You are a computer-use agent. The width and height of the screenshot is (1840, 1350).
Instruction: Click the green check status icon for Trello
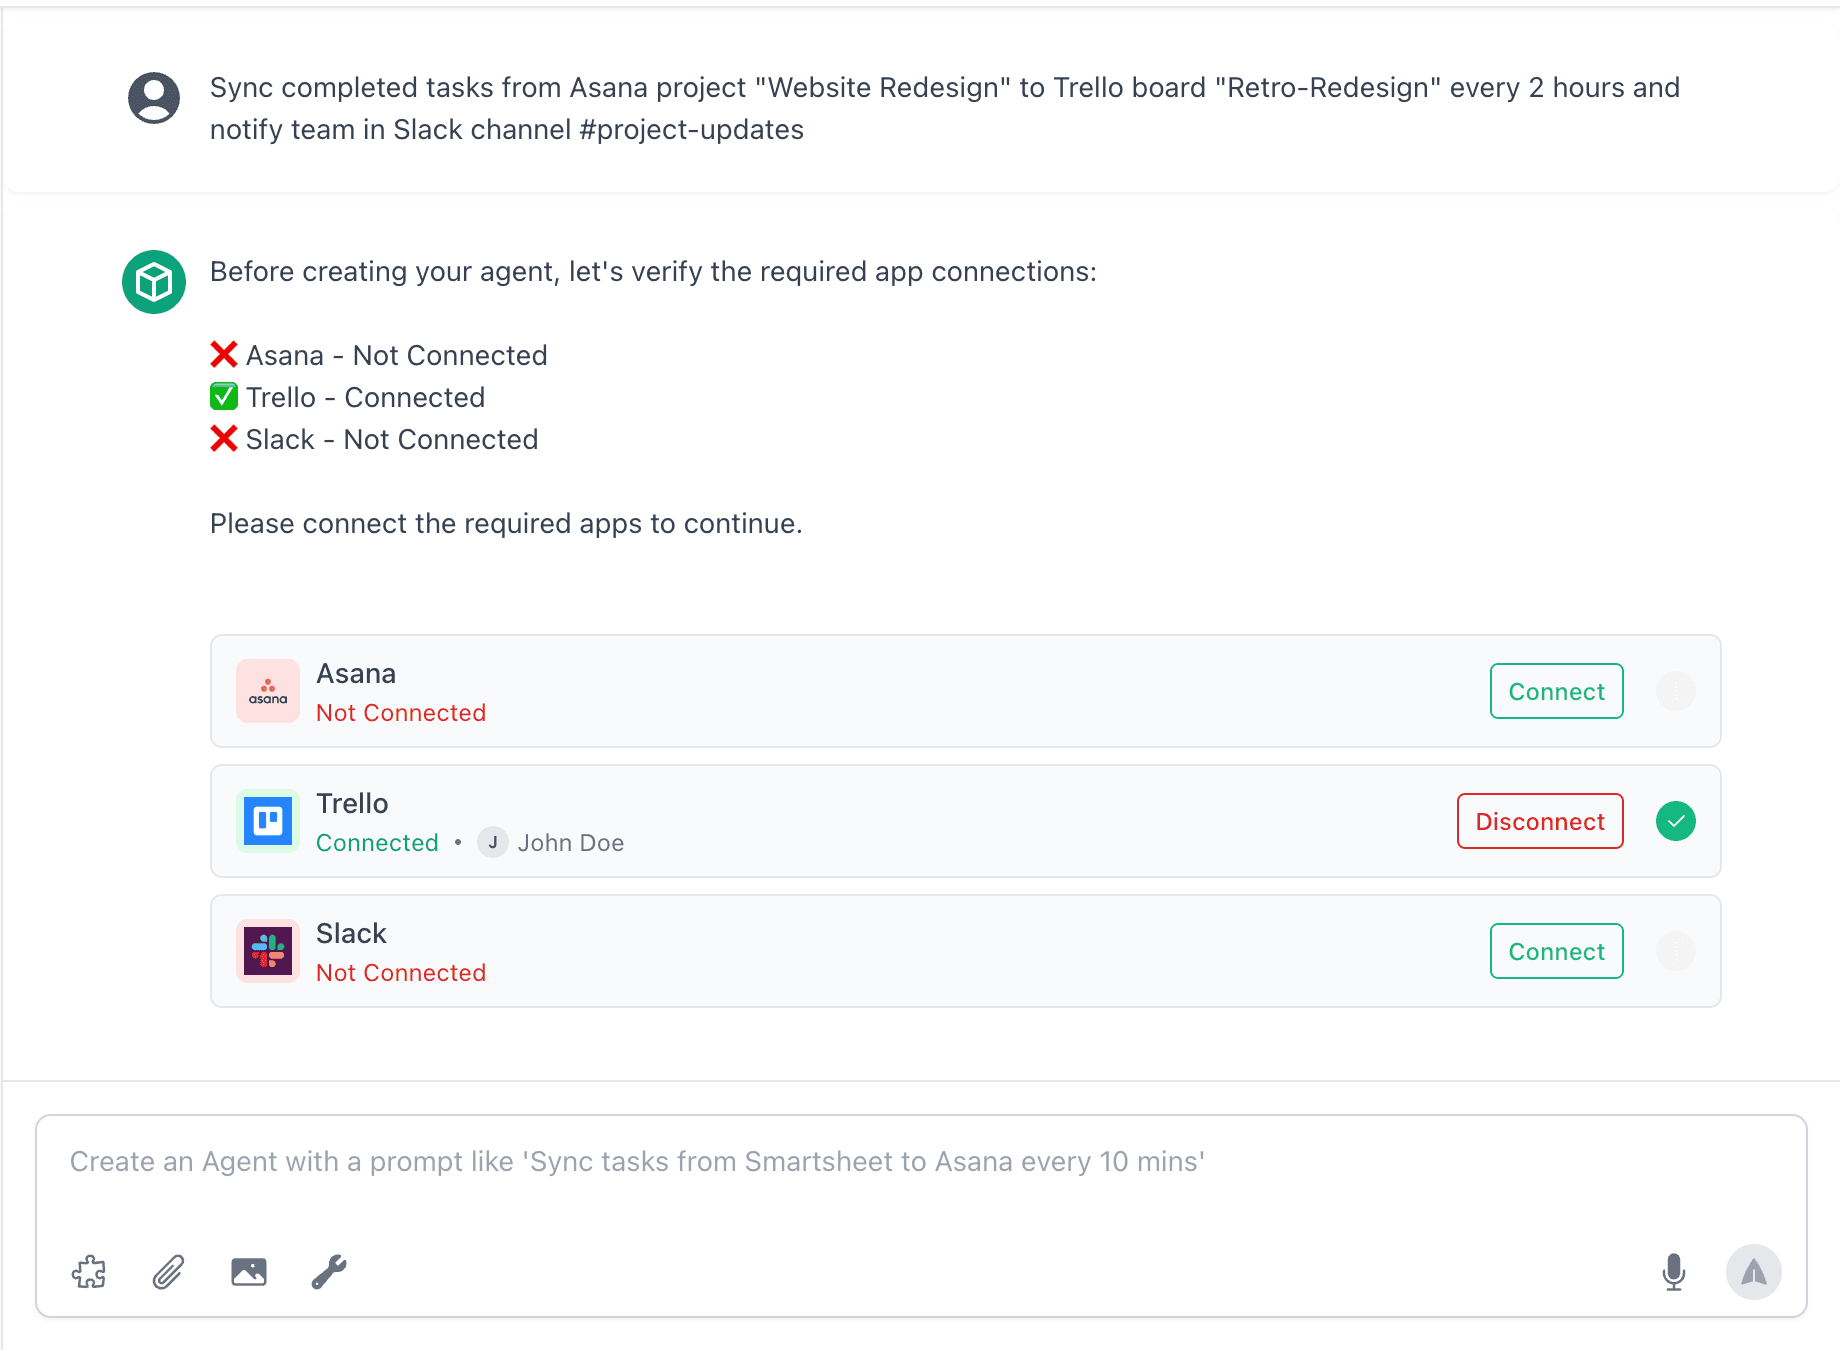point(1676,821)
